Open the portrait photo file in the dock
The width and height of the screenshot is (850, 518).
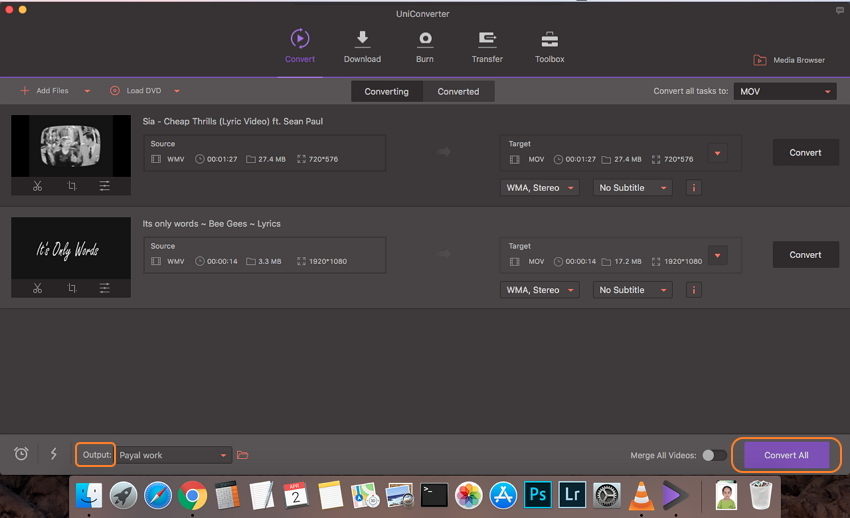726,495
